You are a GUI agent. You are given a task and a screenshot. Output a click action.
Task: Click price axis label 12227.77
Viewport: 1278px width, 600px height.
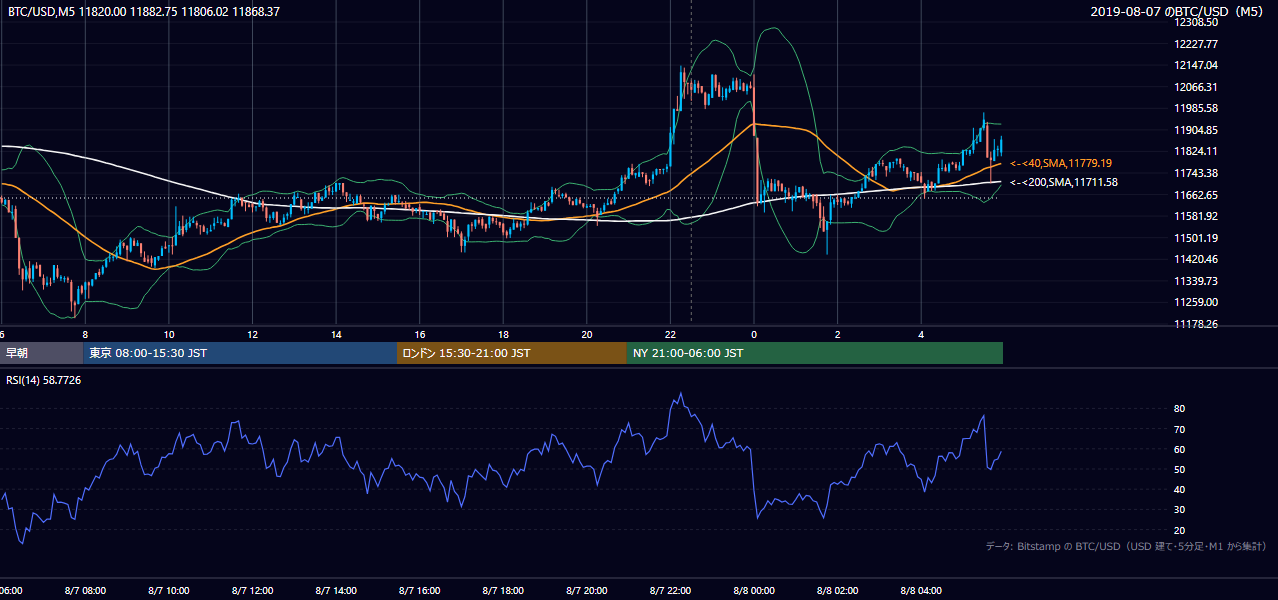(x=1196, y=44)
